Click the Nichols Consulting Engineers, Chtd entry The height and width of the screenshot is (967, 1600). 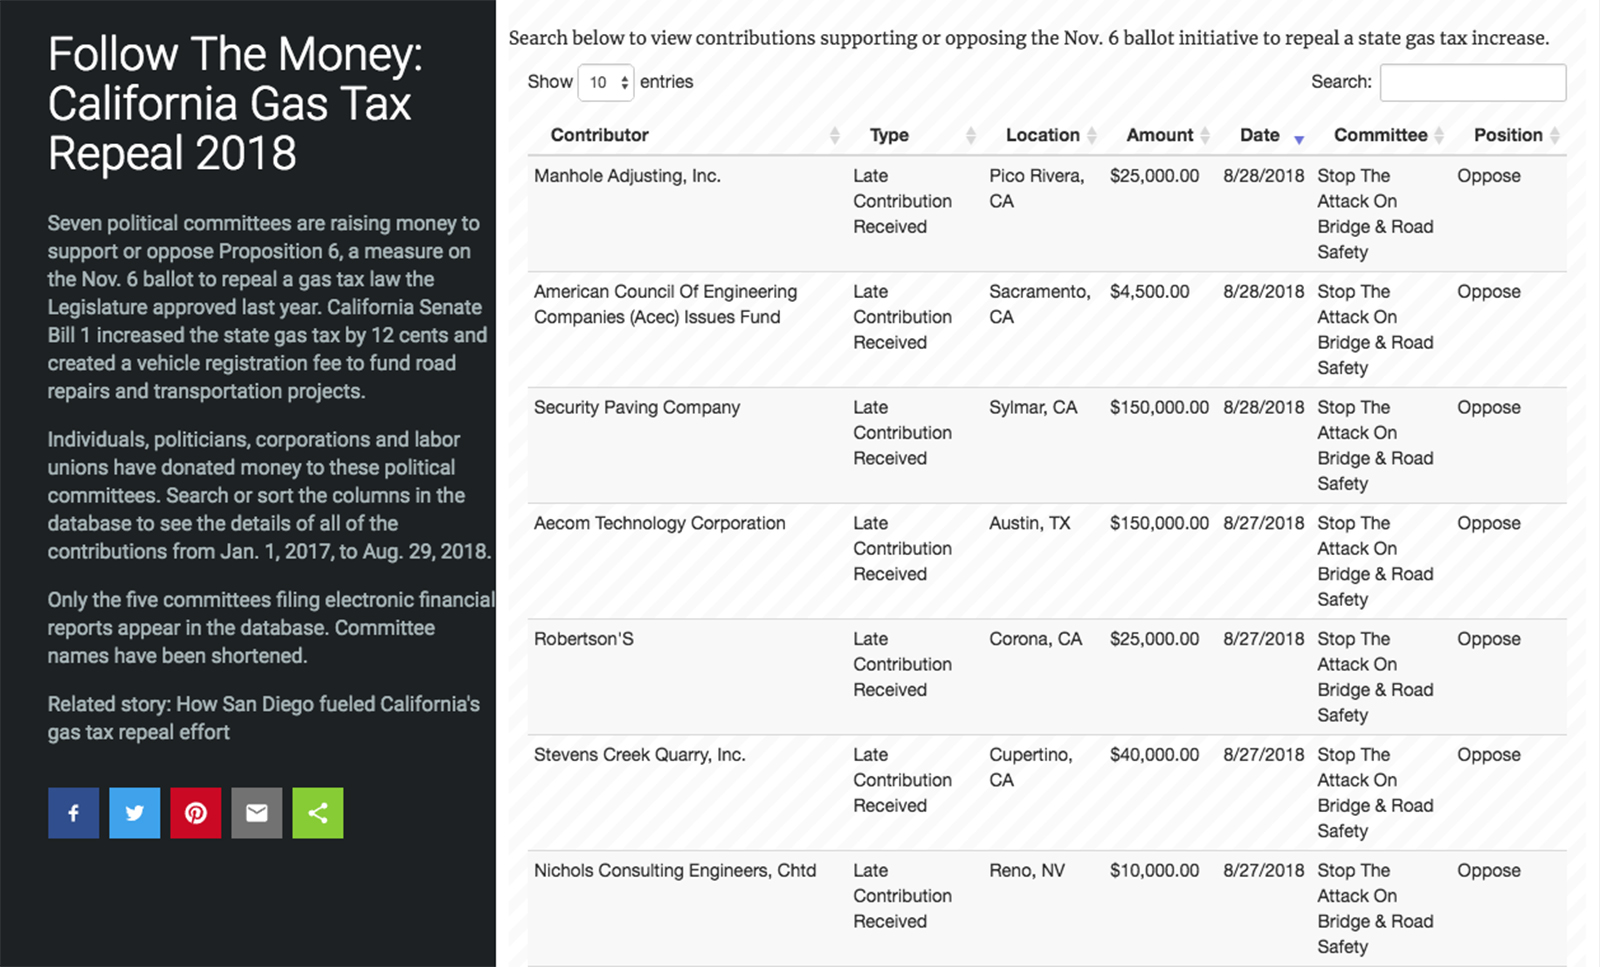point(674,871)
